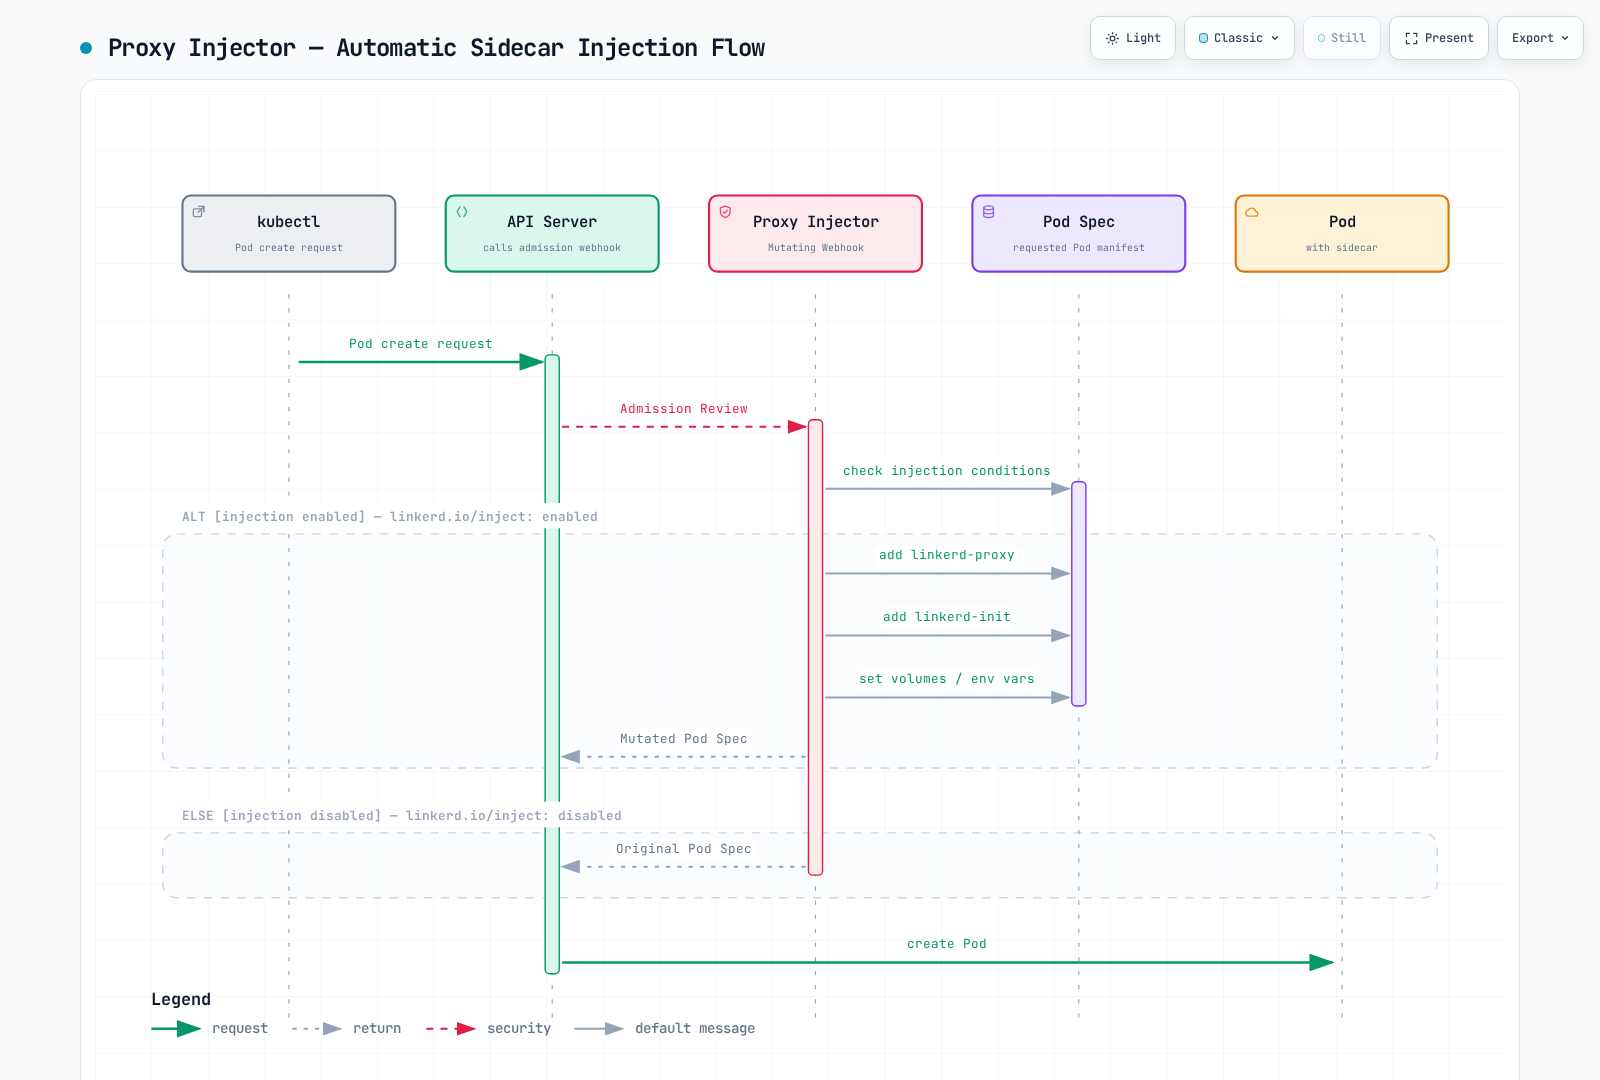The width and height of the screenshot is (1600, 1080).
Task: Select the API Server participant box
Action: [552, 233]
